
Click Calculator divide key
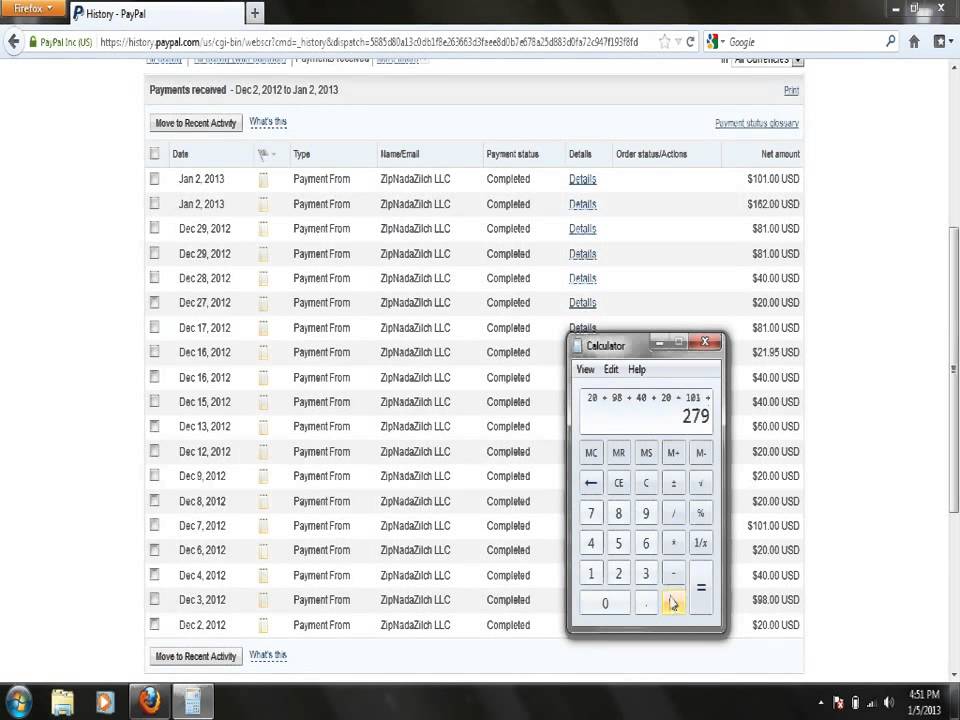673,513
